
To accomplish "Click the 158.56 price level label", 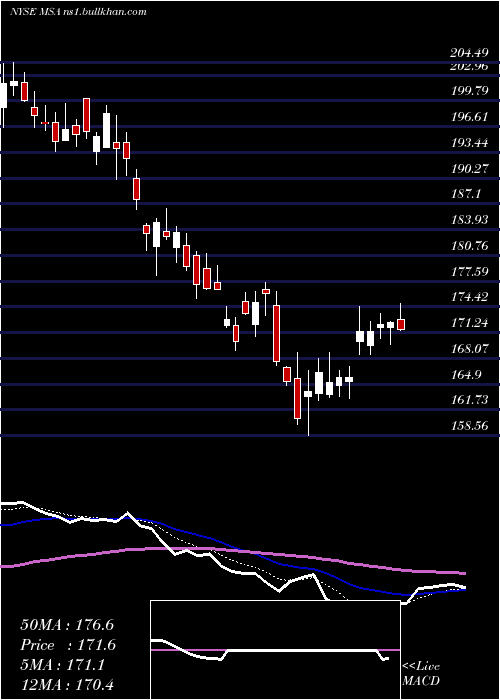I will 469,425.
